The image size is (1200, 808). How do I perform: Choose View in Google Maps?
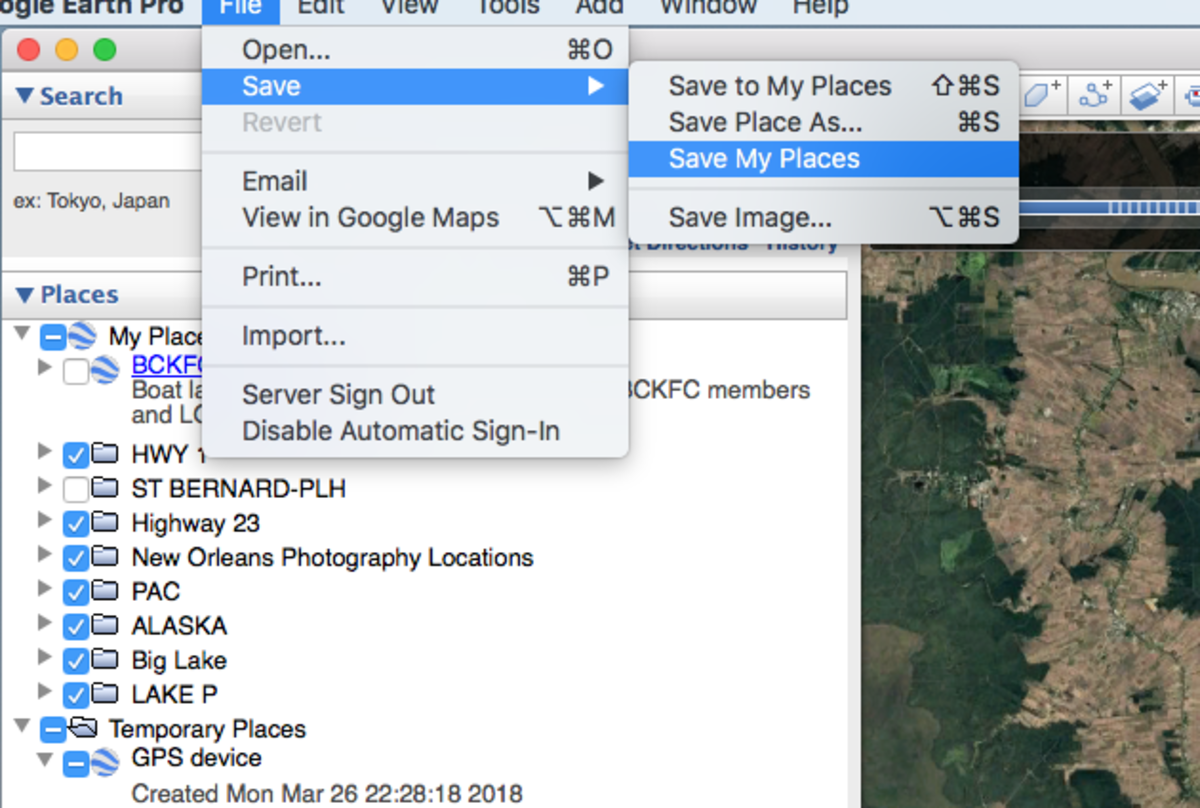point(415,217)
